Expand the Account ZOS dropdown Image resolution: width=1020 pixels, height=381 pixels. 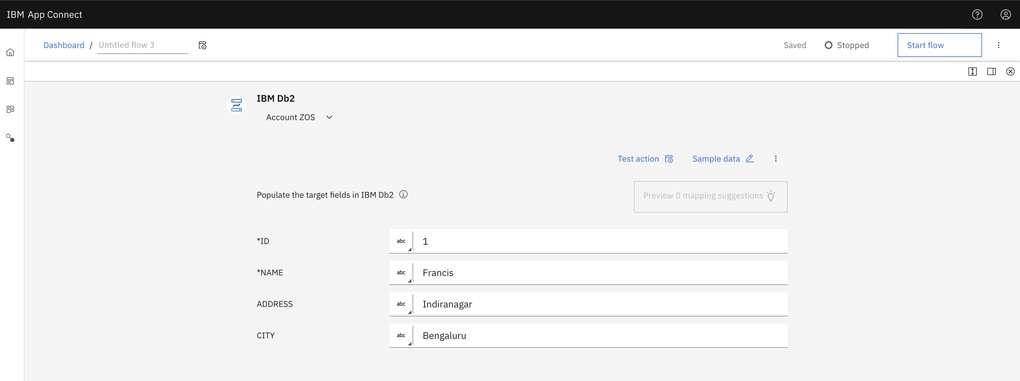[x=300, y=118]
